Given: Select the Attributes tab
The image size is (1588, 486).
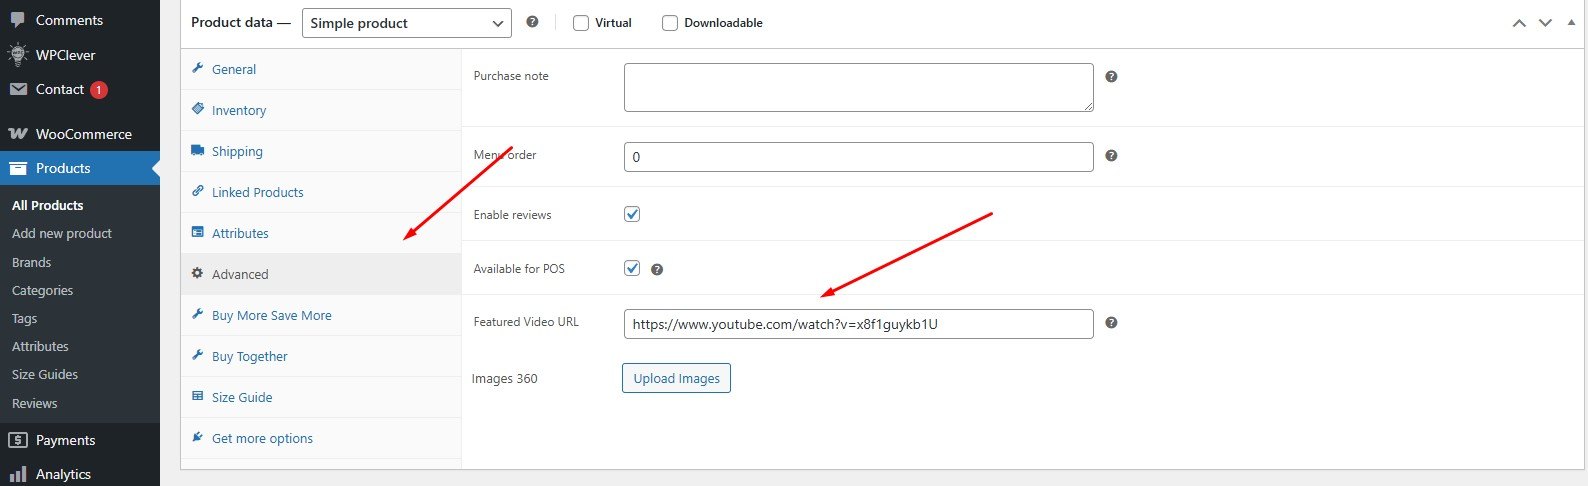Looking at the screenshot, I should pos(321,233).
